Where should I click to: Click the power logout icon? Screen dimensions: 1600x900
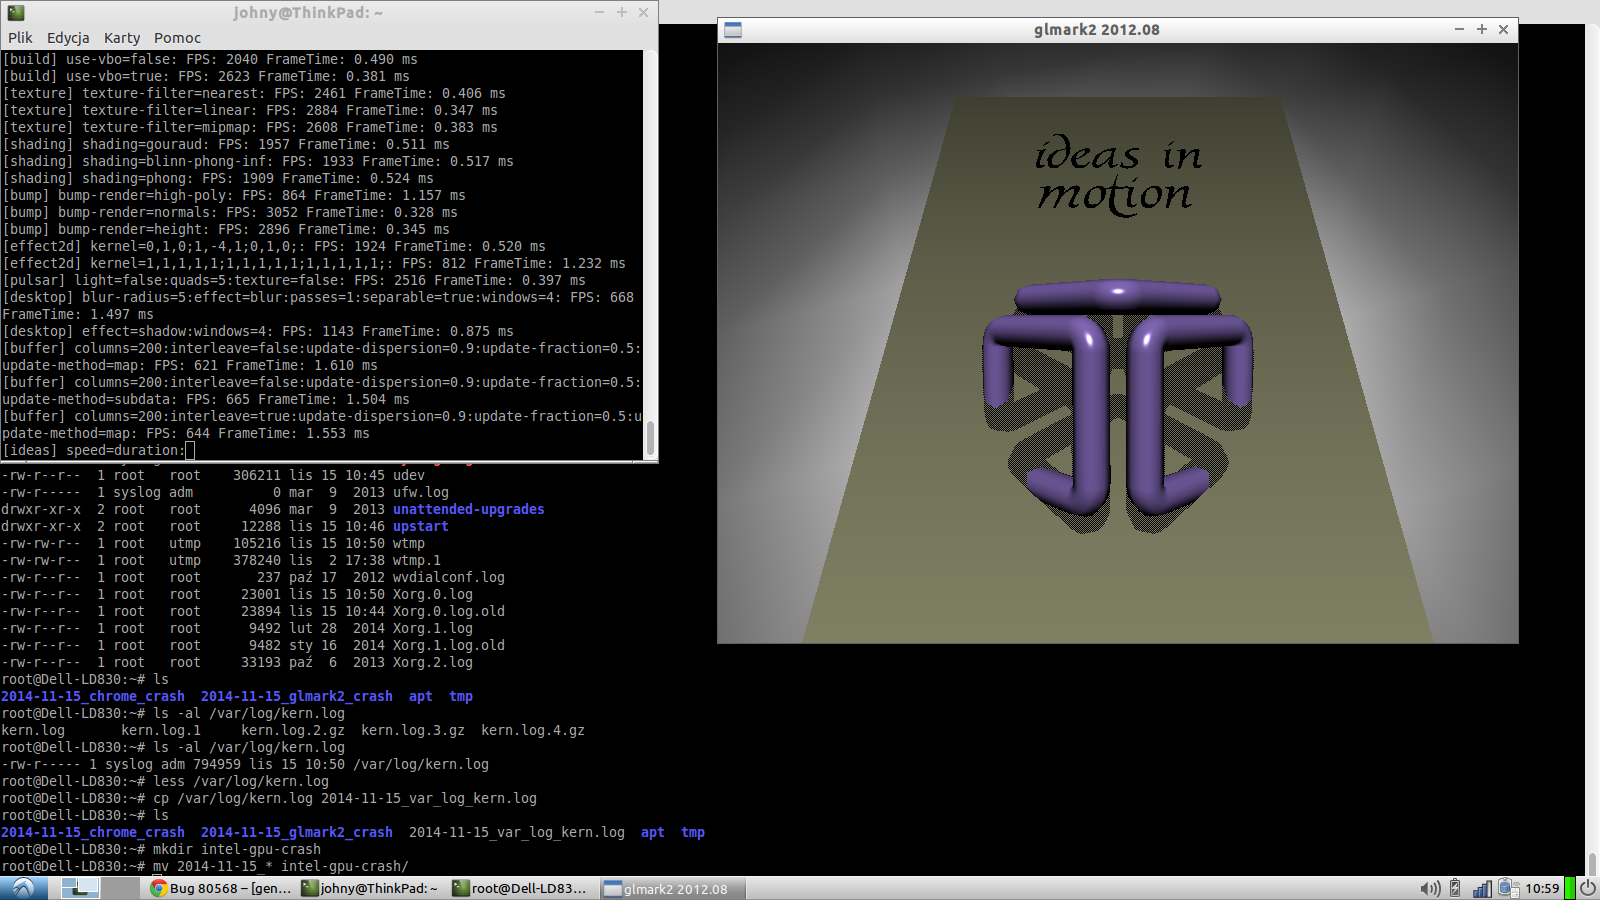pyautogui.click(x=1588, y=888)
